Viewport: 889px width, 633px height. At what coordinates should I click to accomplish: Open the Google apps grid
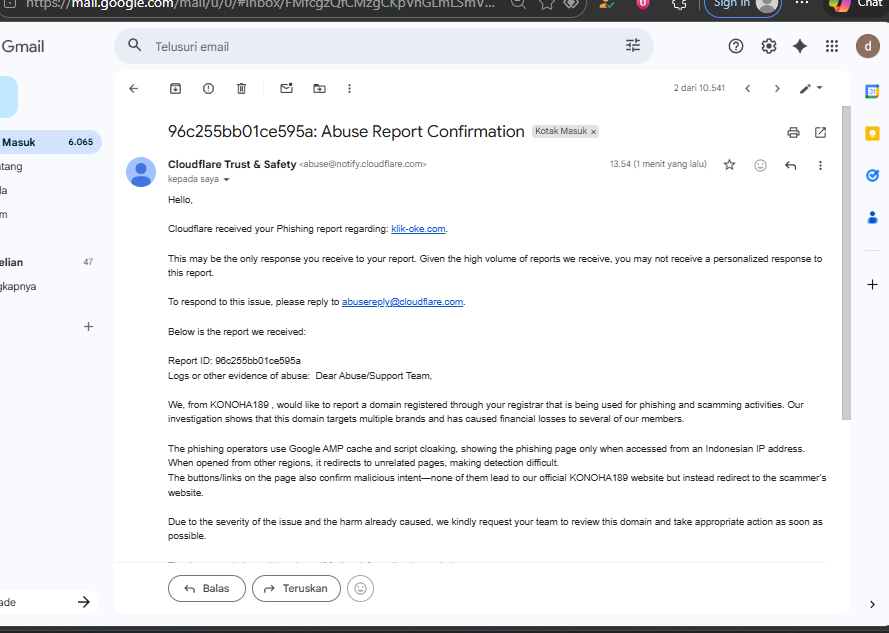pos(832,46)
